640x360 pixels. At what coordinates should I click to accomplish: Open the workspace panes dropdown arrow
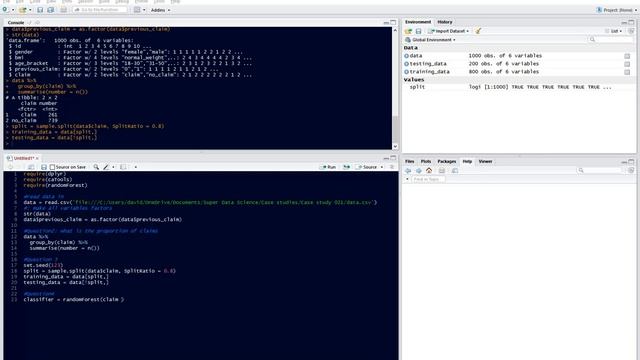pos(144,10)
